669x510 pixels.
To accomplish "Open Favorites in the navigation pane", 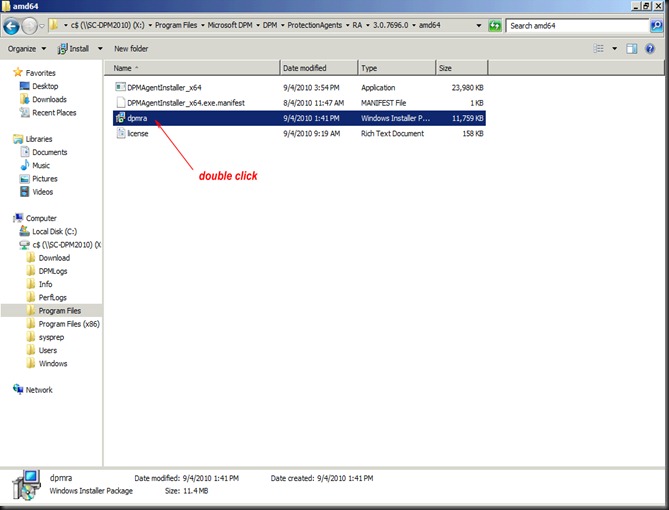I will pyautogui.click(x=40, y=73).
